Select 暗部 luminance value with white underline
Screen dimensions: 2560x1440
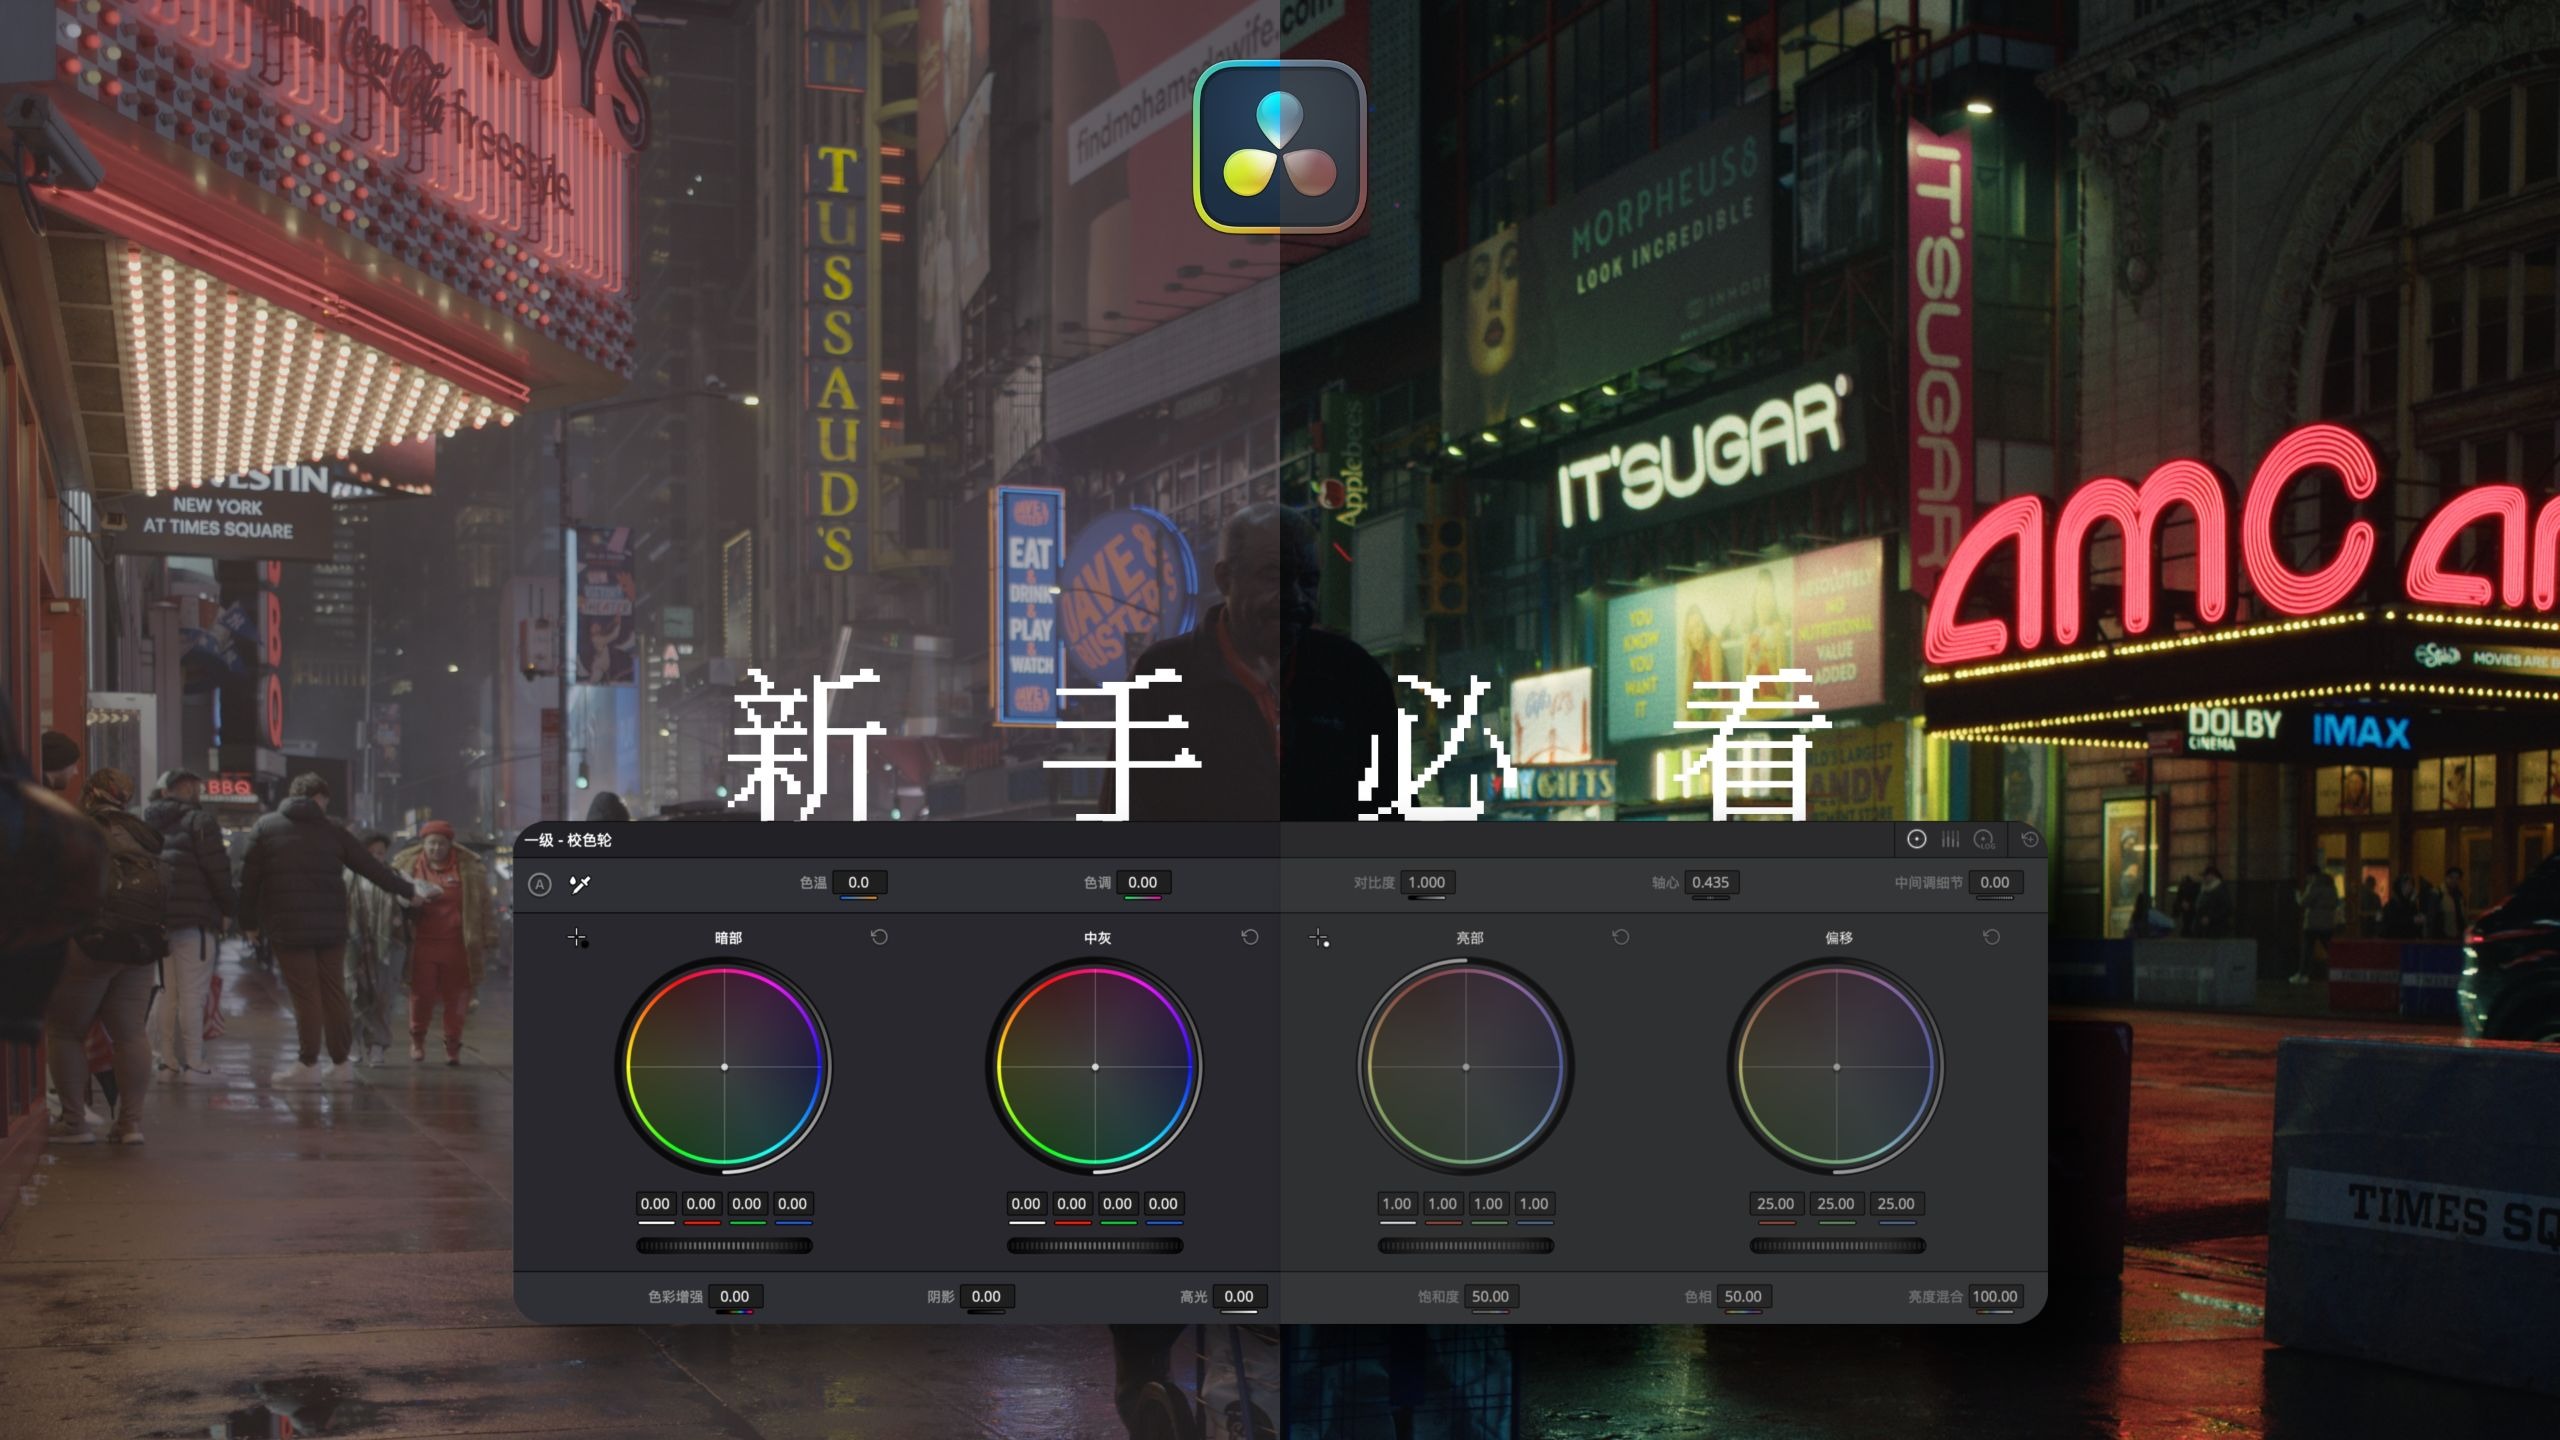pos(656,1204)
